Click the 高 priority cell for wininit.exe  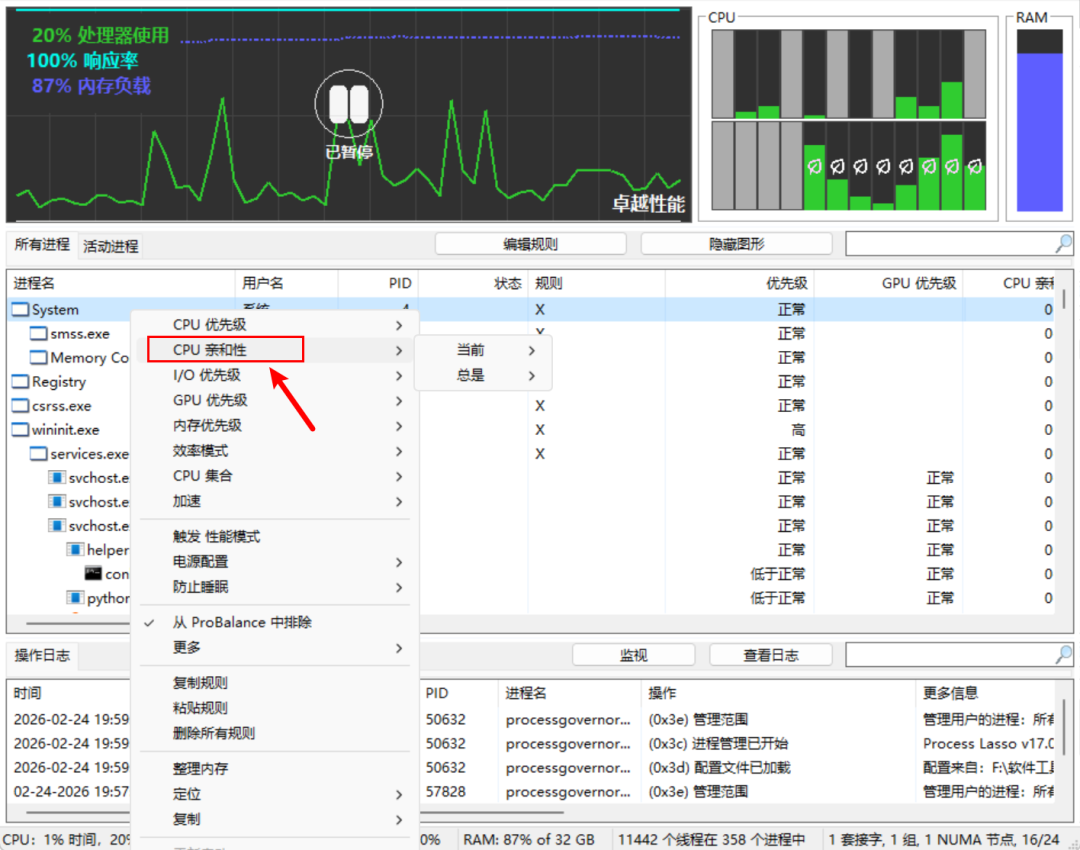tap(798, 430)
